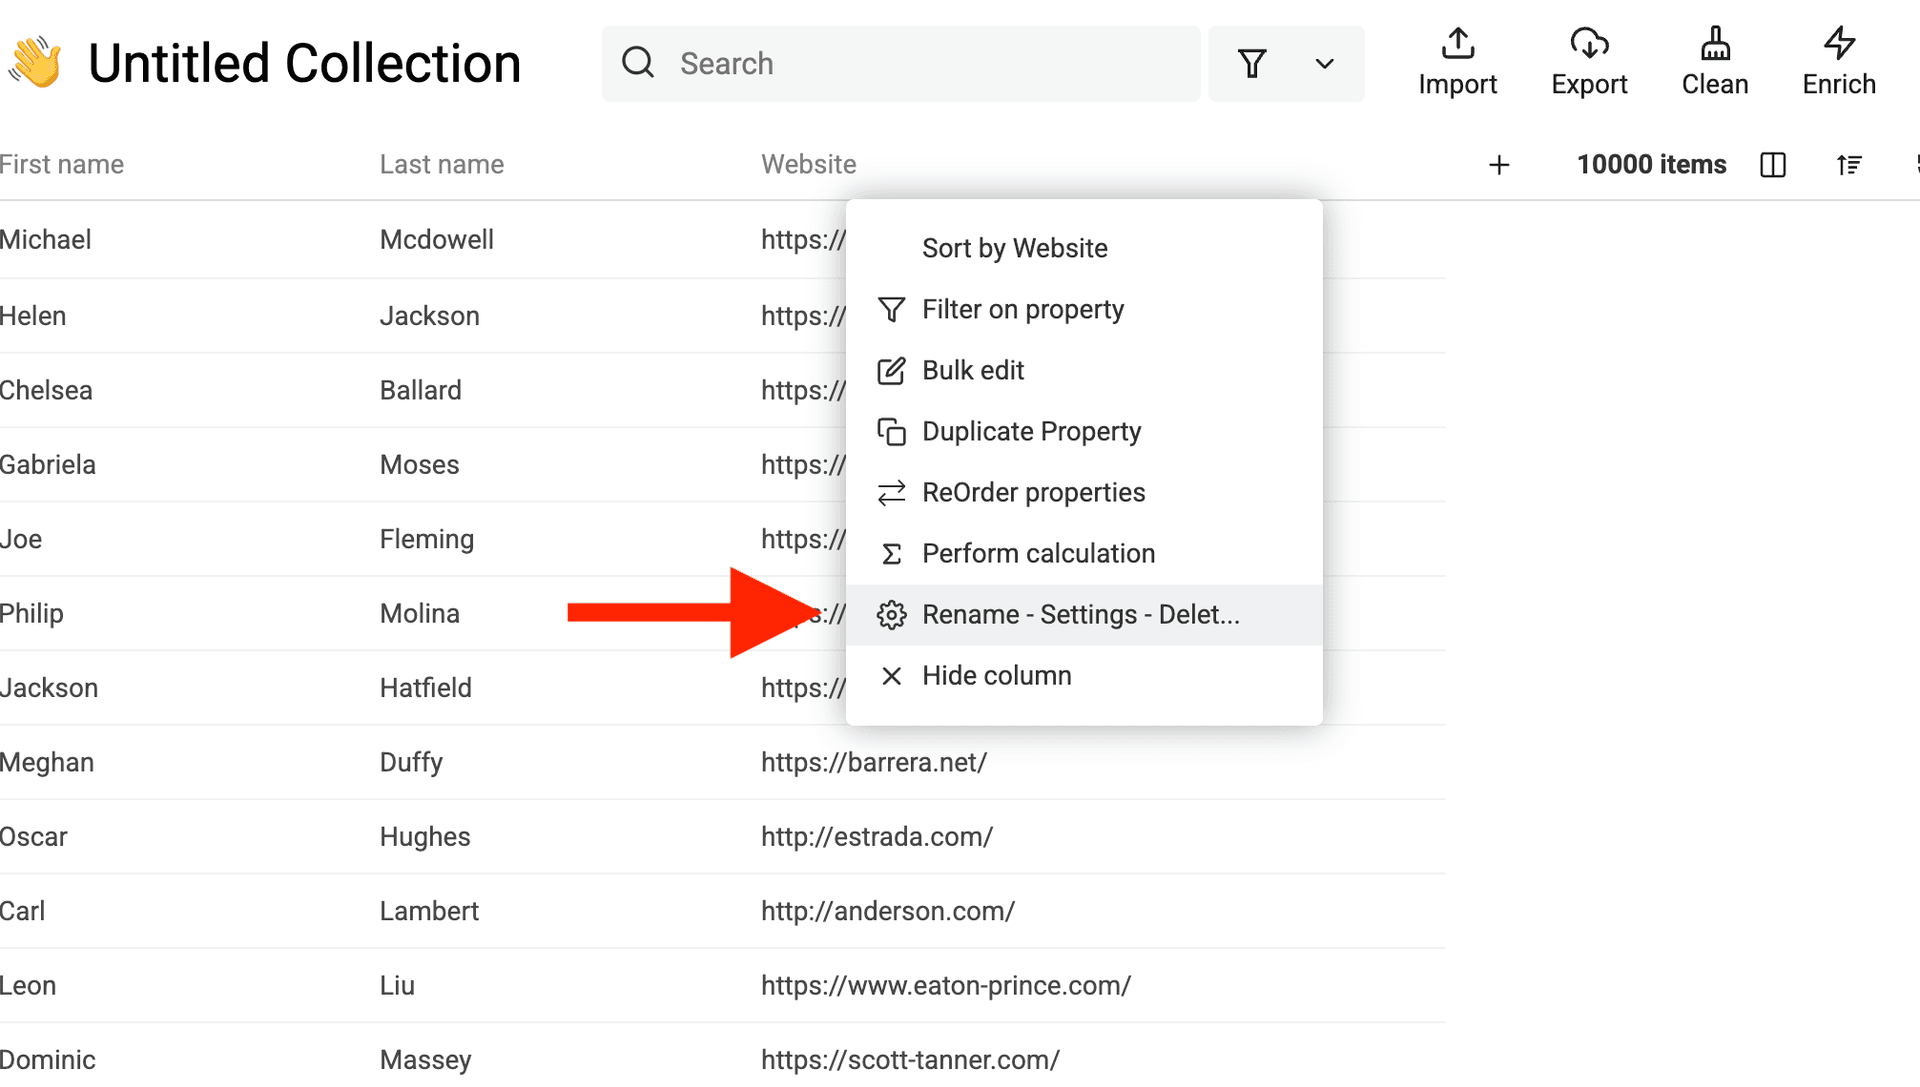The height and width of the screenshot is (1087, 1920).
Task: Open the sort ordering icon near item count
Action: 1849,164
